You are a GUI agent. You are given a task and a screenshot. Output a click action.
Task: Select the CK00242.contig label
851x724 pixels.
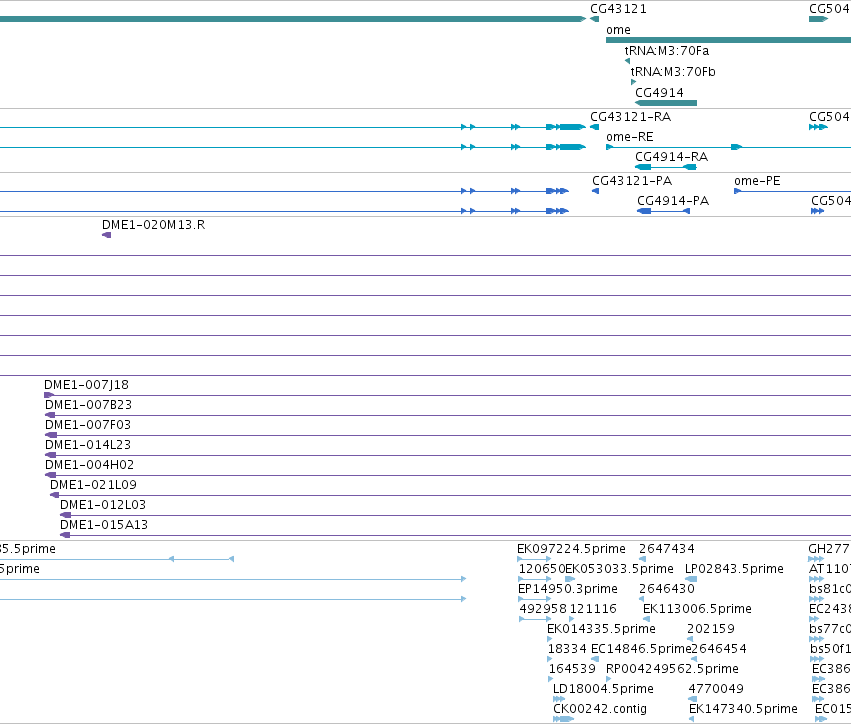(x=600, y=709)
